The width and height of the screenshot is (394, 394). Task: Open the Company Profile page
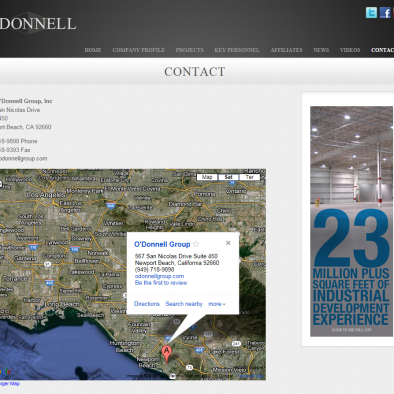[139, 50]
